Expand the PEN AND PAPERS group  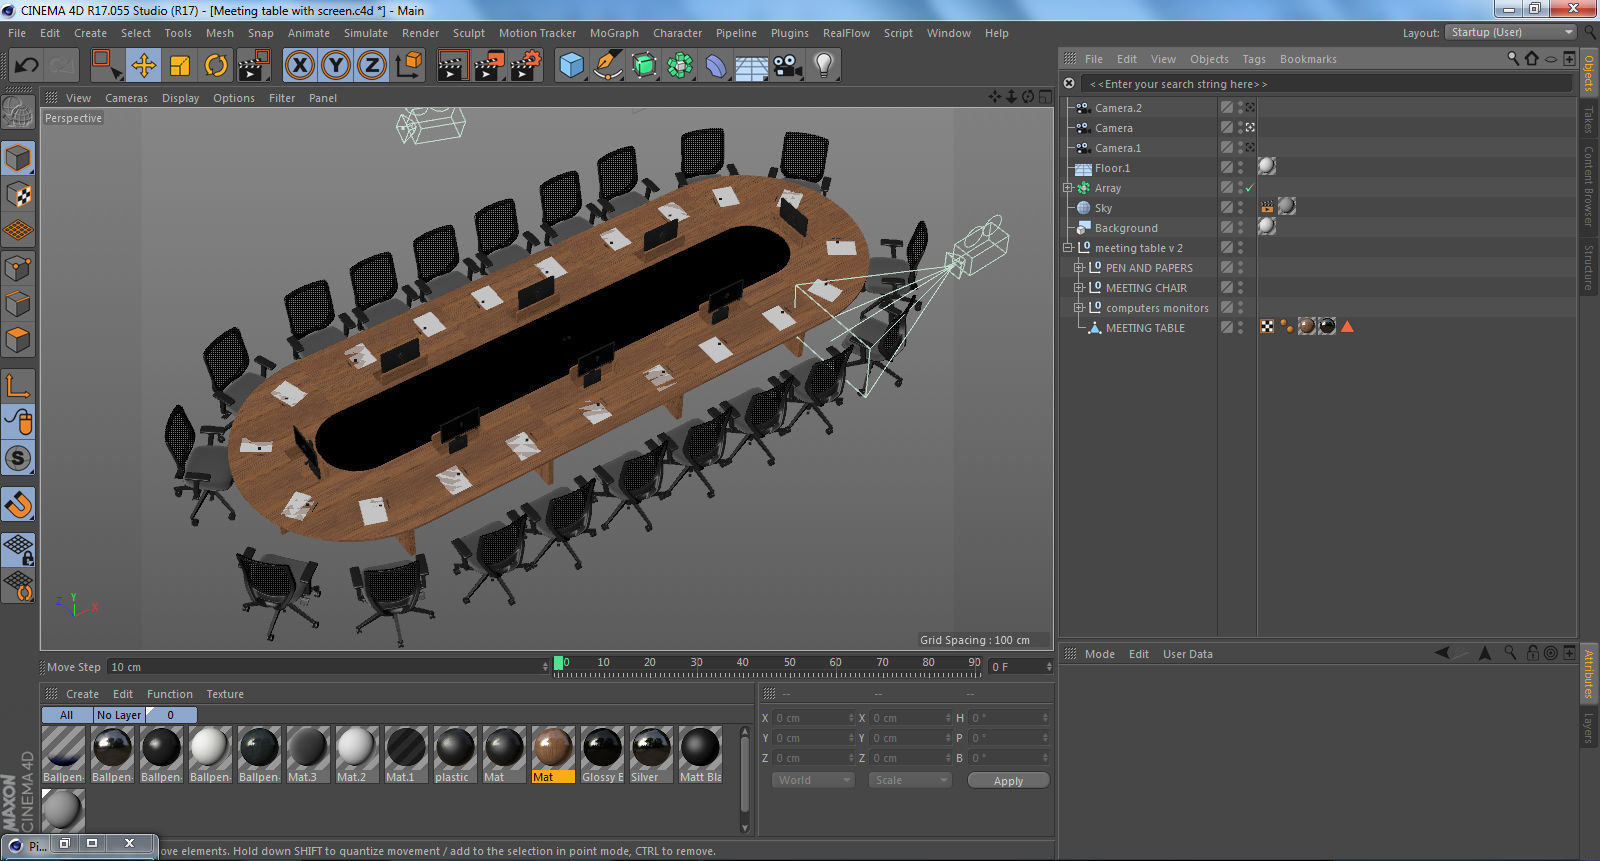point(1079,268)
